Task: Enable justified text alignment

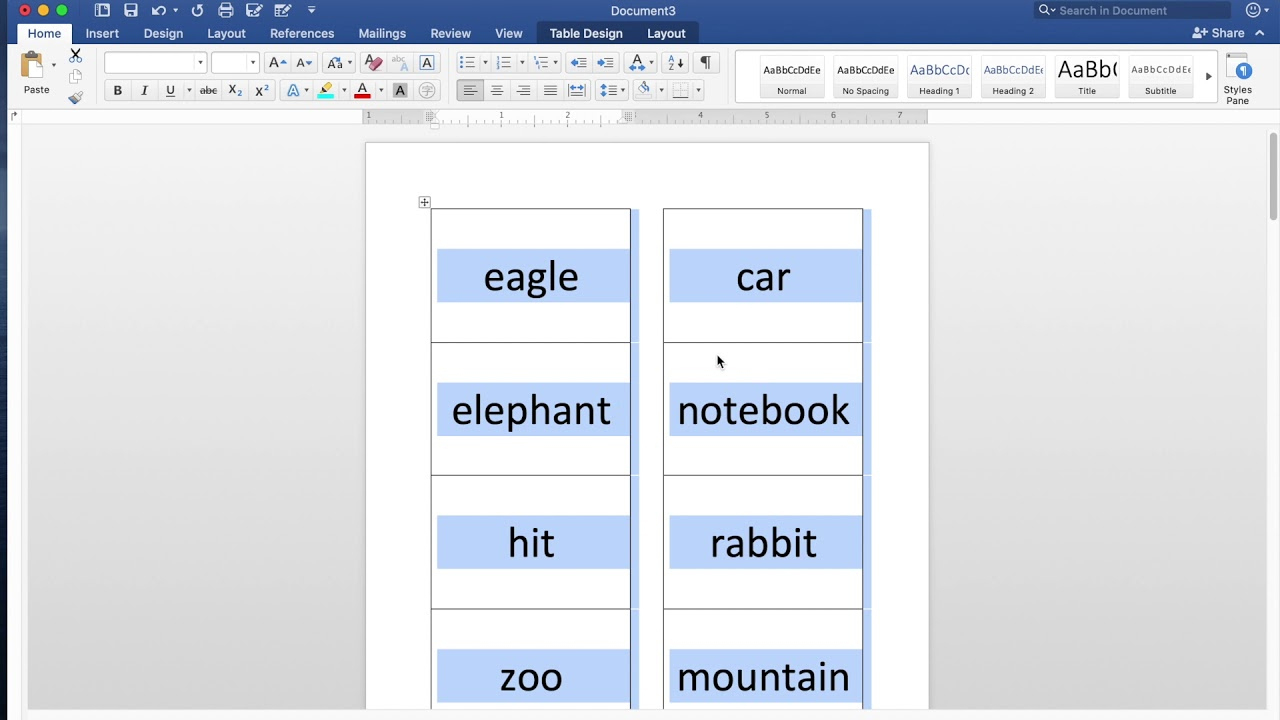Action: [550, 90]
